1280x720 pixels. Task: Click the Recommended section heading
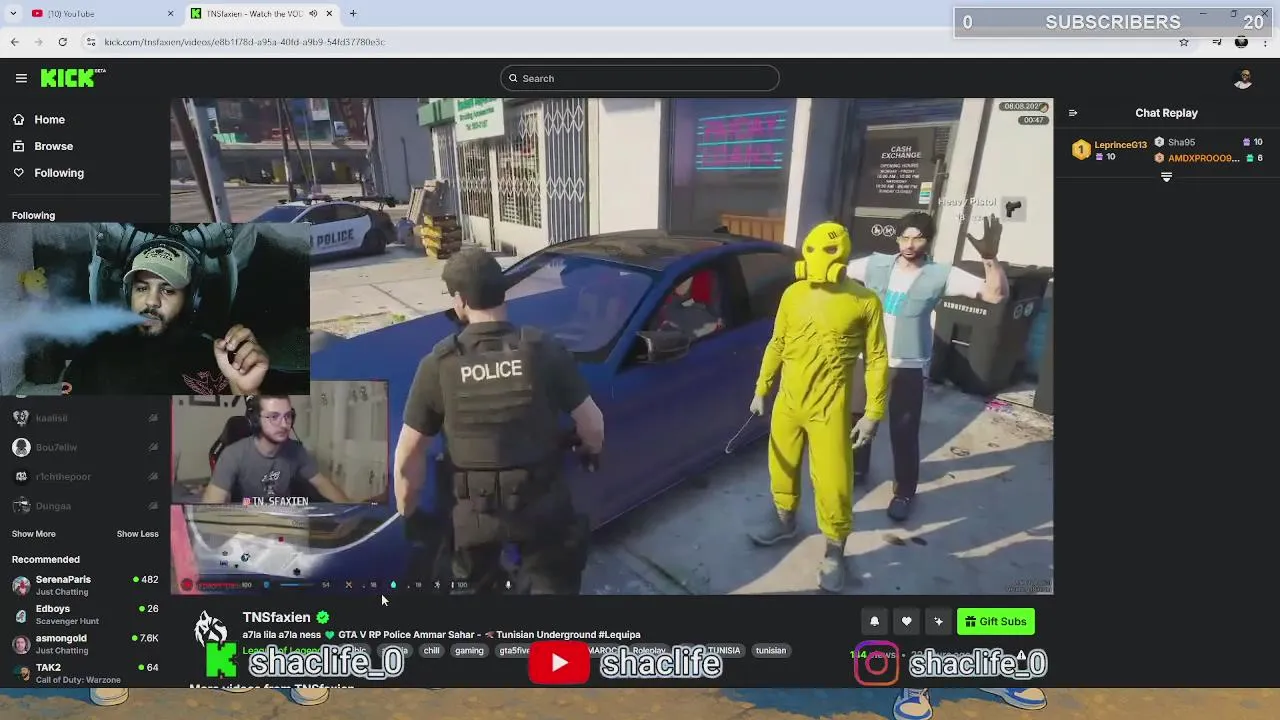click(x=46, y=559)
